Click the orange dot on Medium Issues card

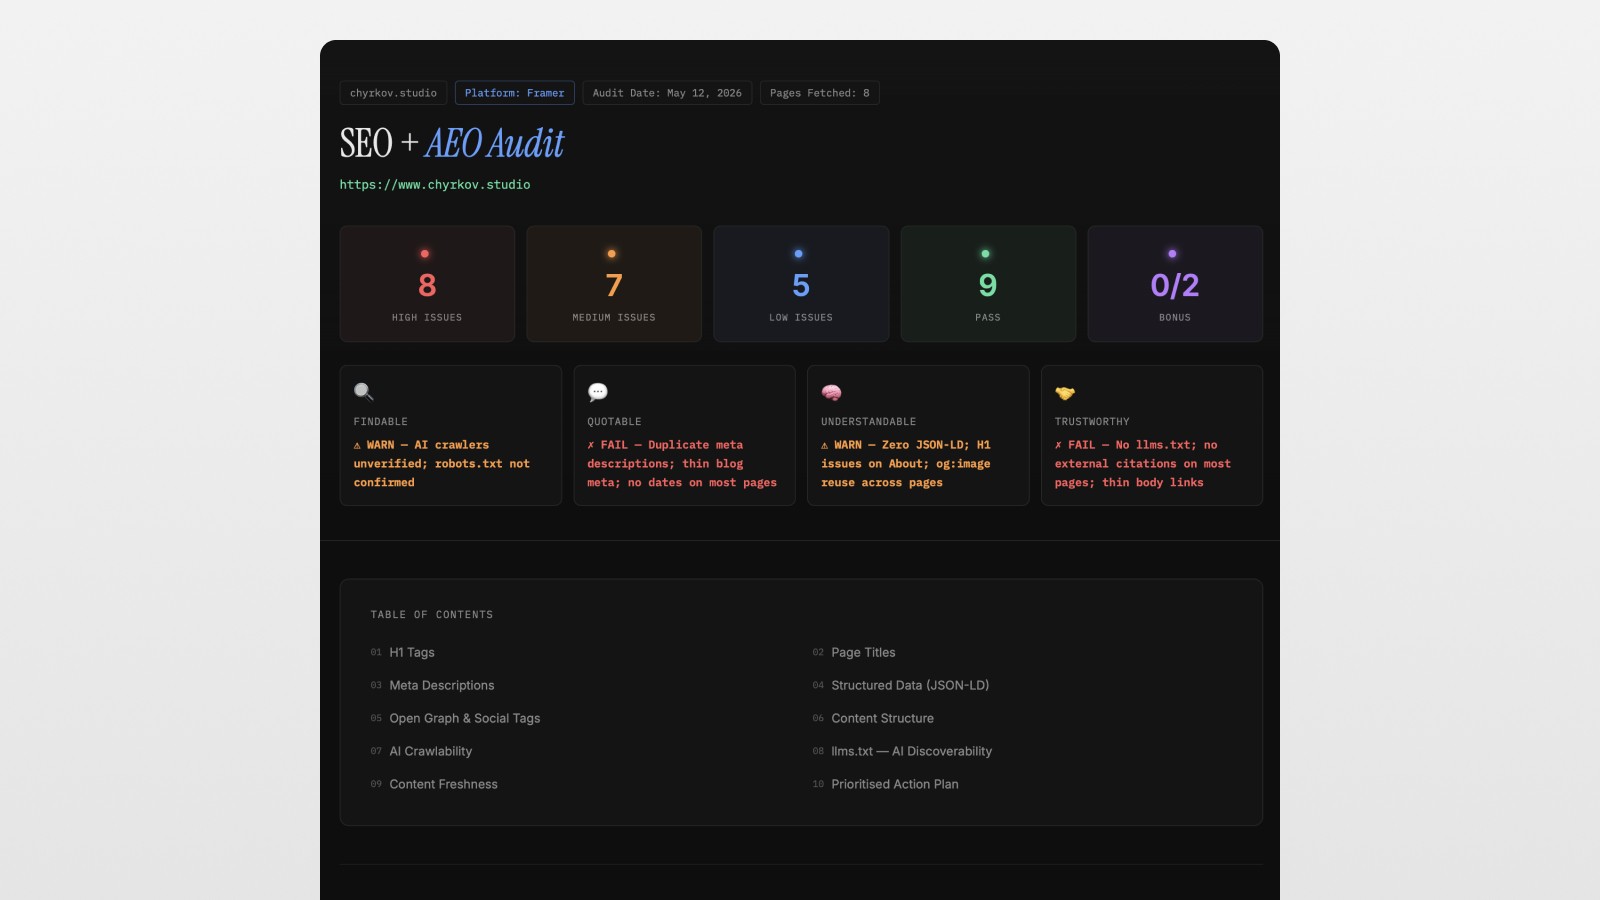click(x=612, y=254)
